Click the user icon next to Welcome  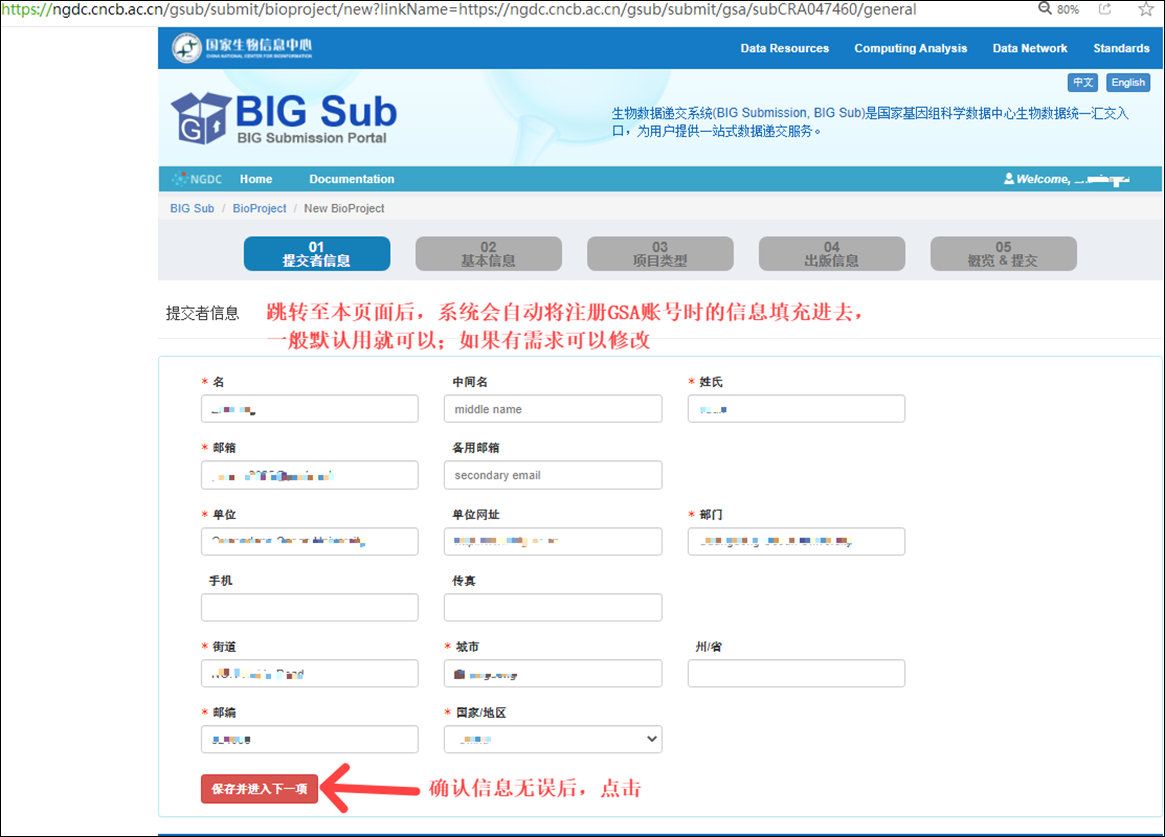point(1010,178)
